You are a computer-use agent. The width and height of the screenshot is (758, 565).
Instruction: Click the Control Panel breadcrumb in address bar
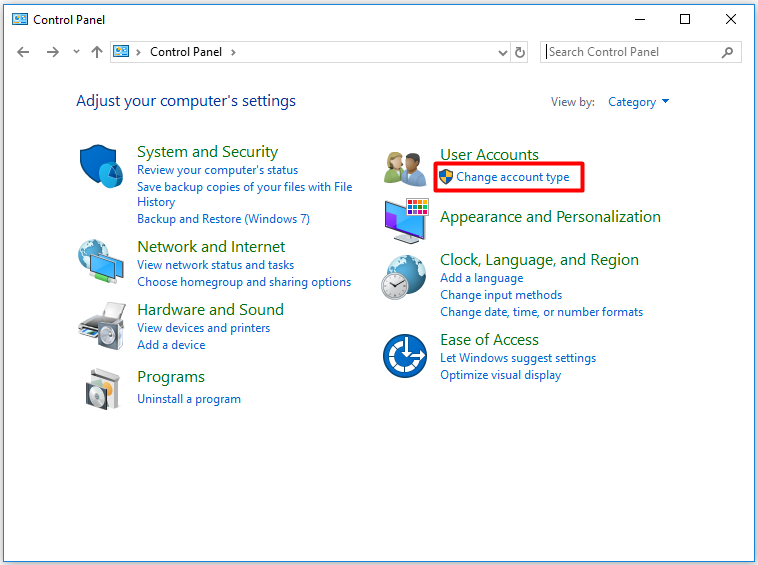(x=186, y=52)
